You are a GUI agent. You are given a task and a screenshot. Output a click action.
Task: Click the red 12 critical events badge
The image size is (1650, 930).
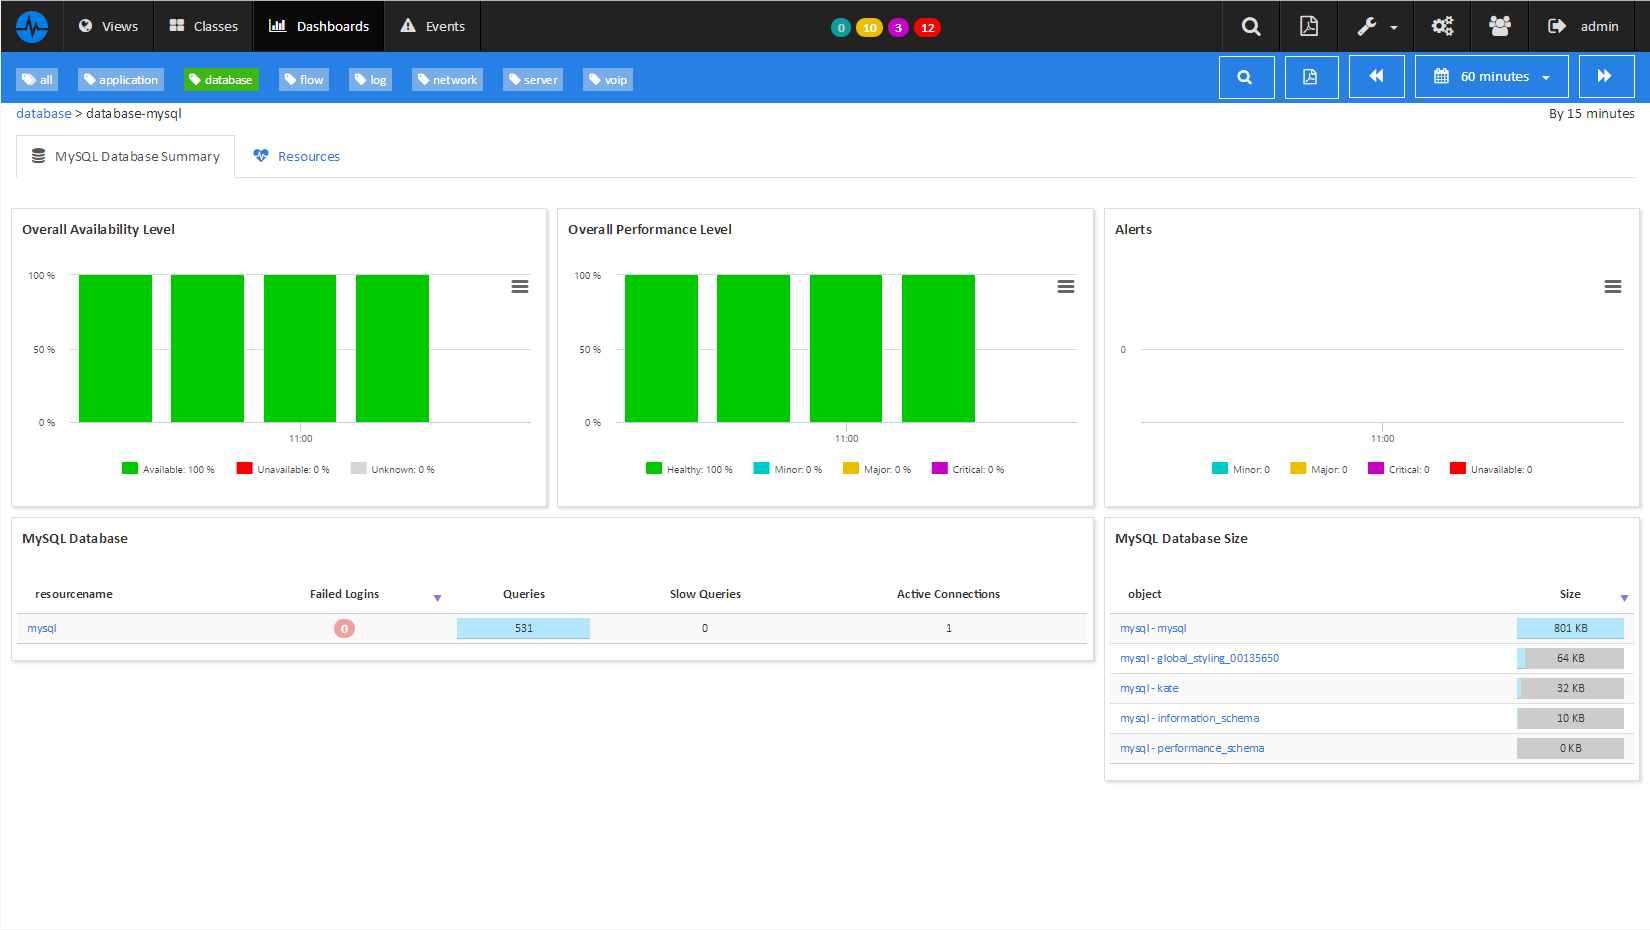(x=927, y=27)
